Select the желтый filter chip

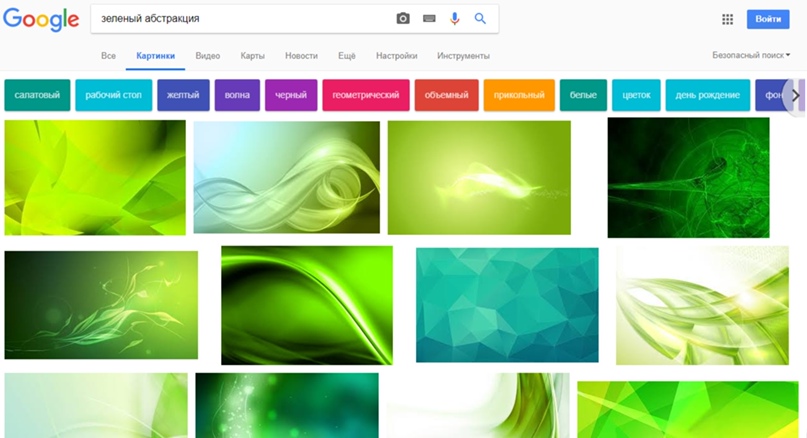(183, 95)
